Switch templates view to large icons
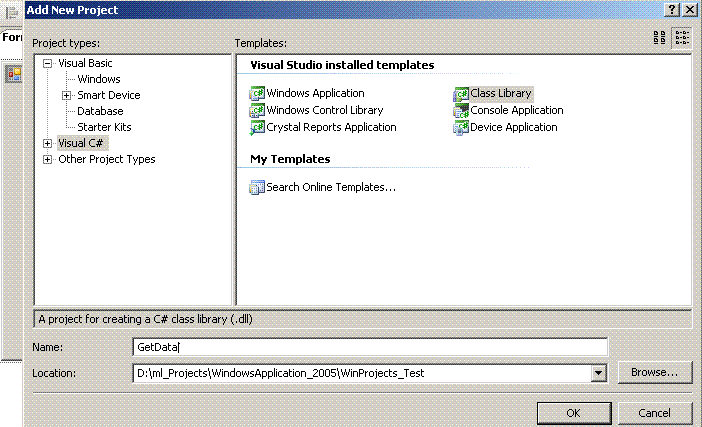Image resolution: width=702 pixels, height=427 pixels. click(659, 38)
